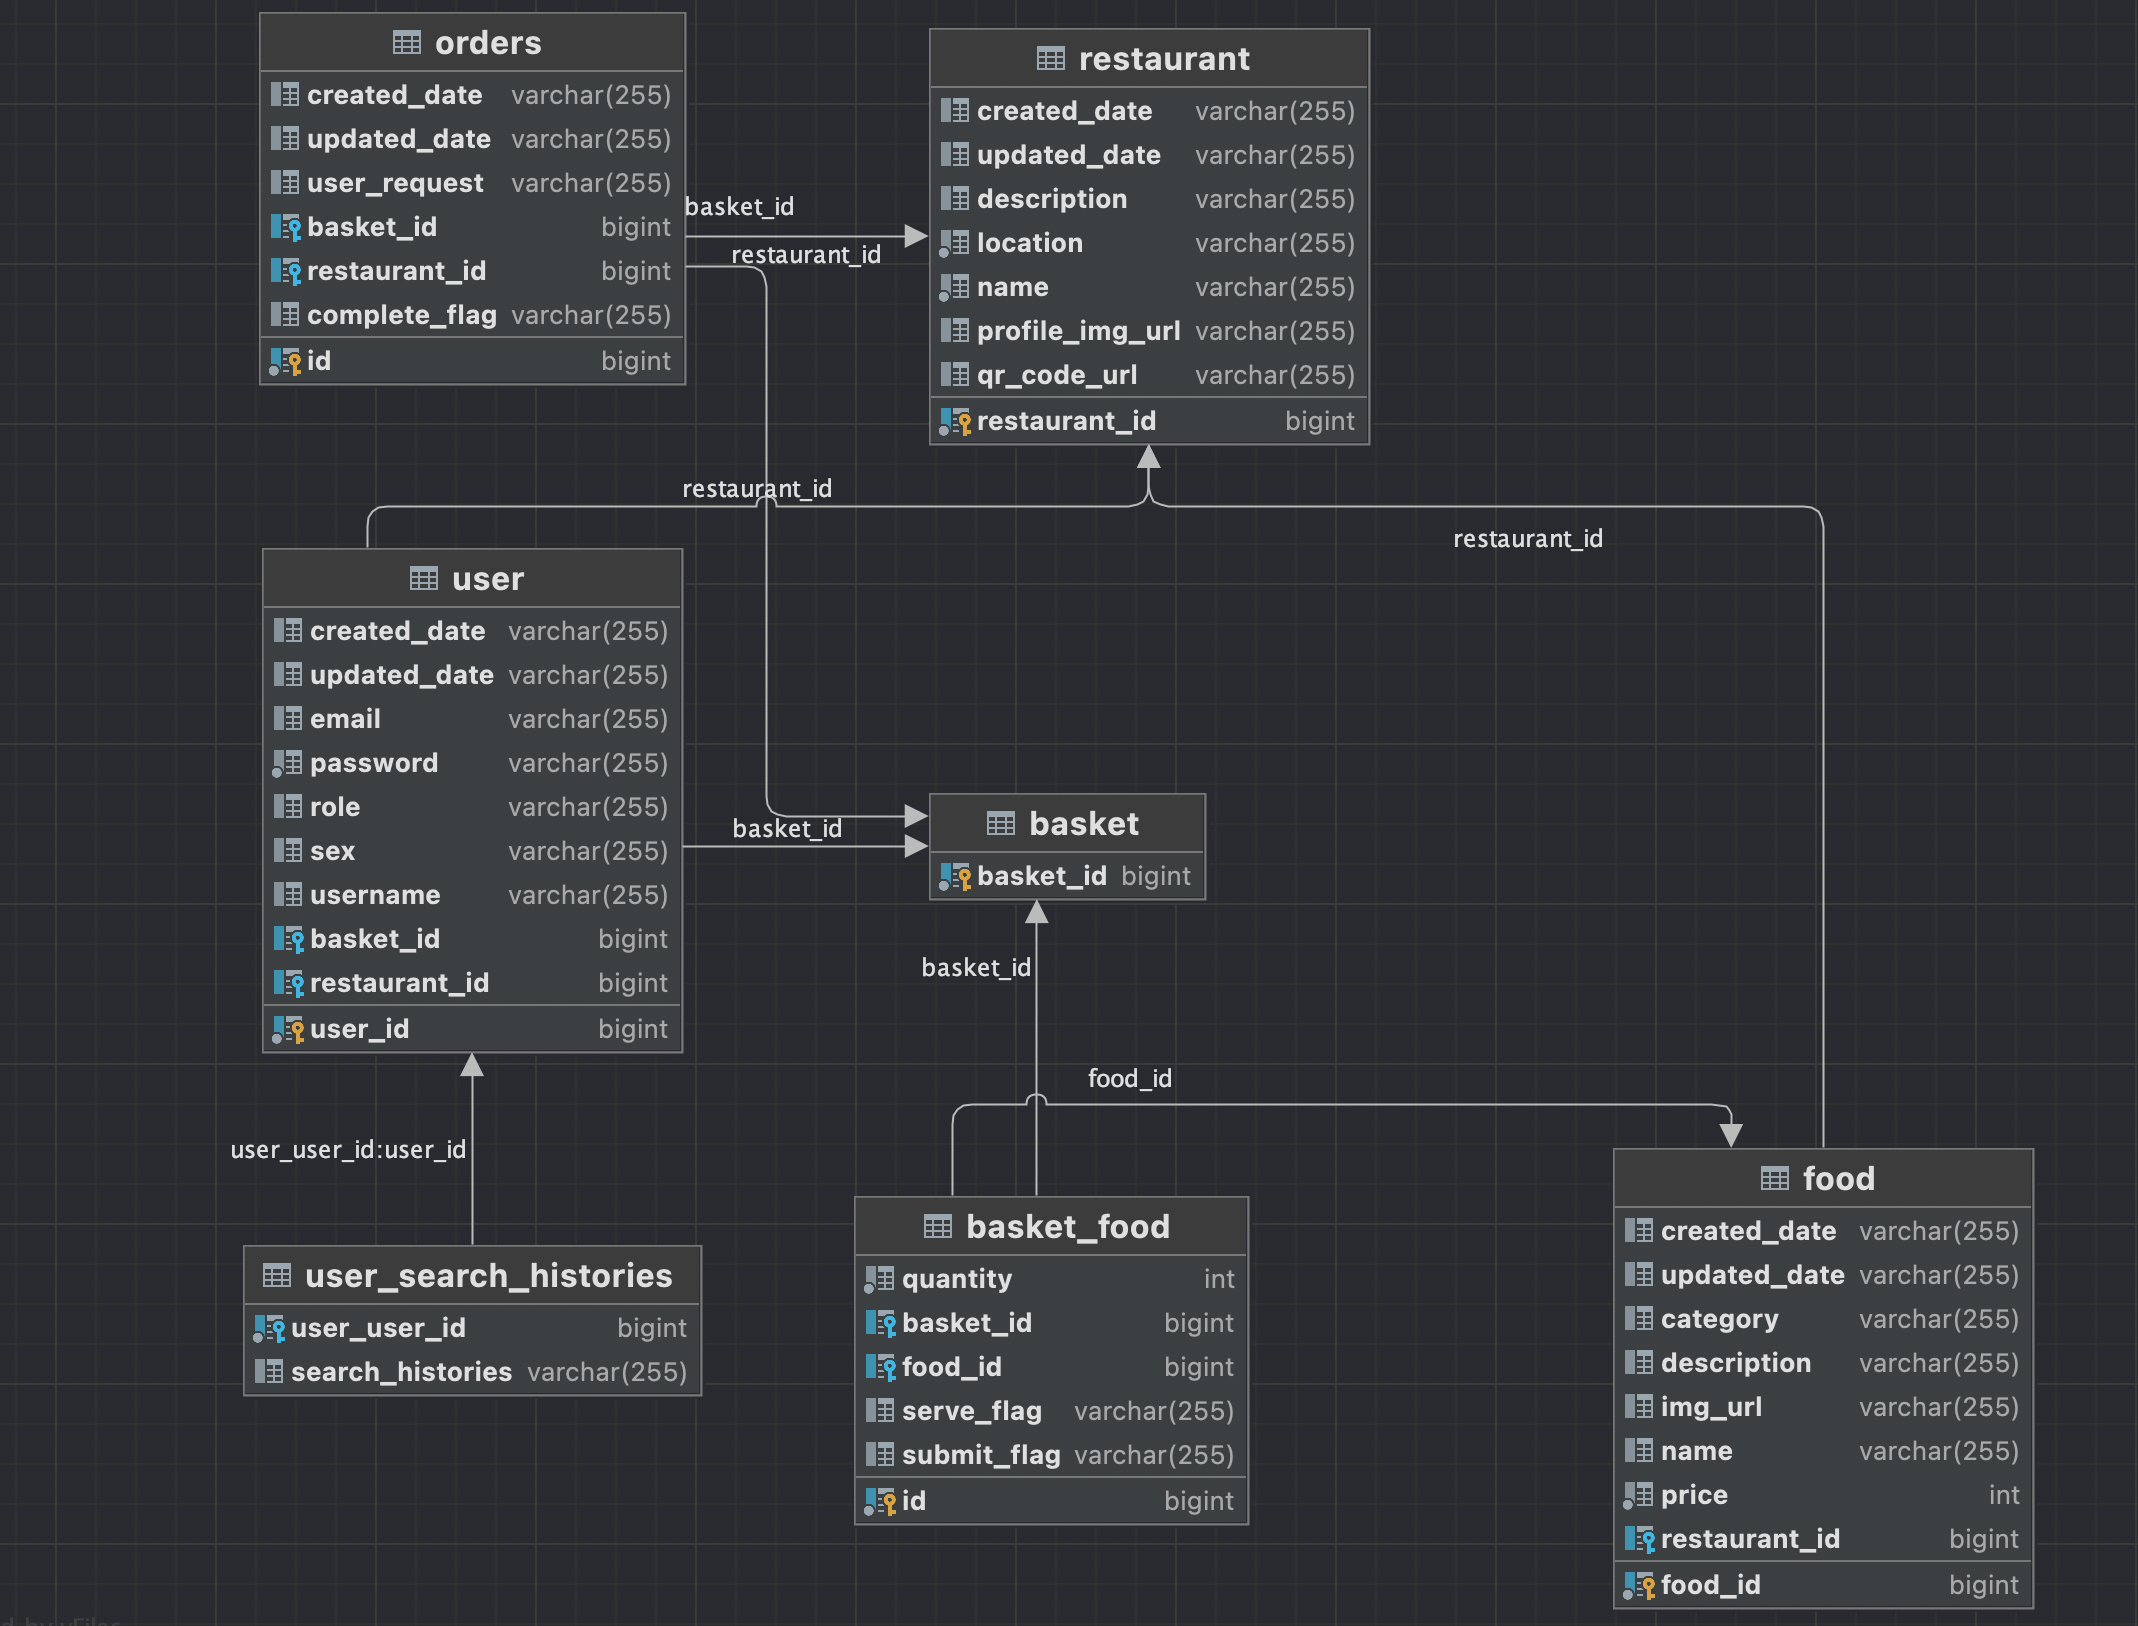Click foreign key icon of basket_id in orders
2138x1626 pixels.
pyautogui.click(x=286, y=228)
